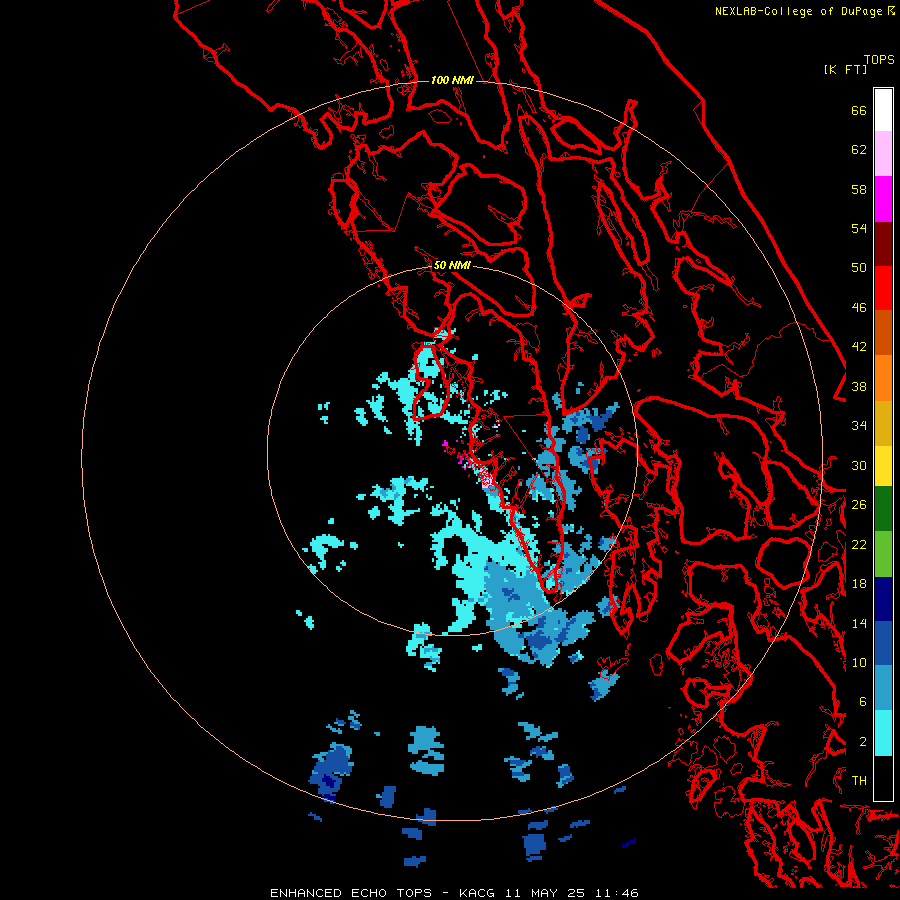
Task: Pick the black TH threshold swatch
Action: [x=883, y=778]
